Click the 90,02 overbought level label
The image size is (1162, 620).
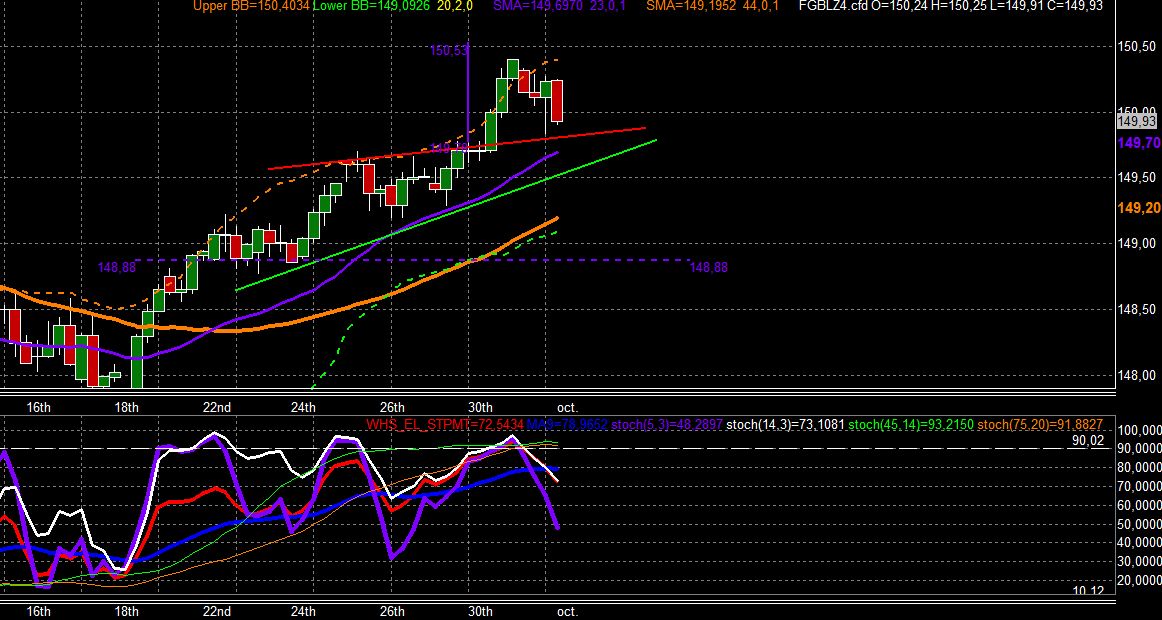1089,441
